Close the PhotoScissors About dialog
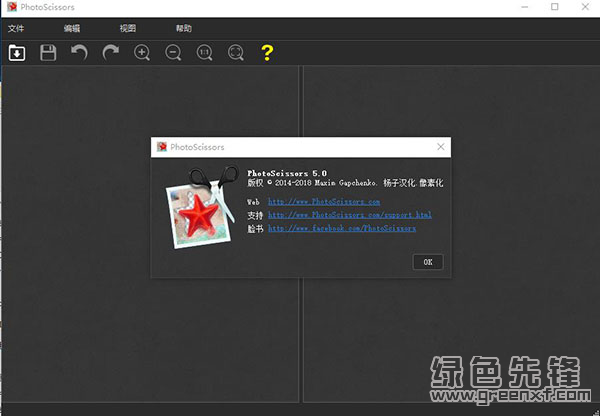The width and height of the screenshot is (600, 416). (441, 147)
